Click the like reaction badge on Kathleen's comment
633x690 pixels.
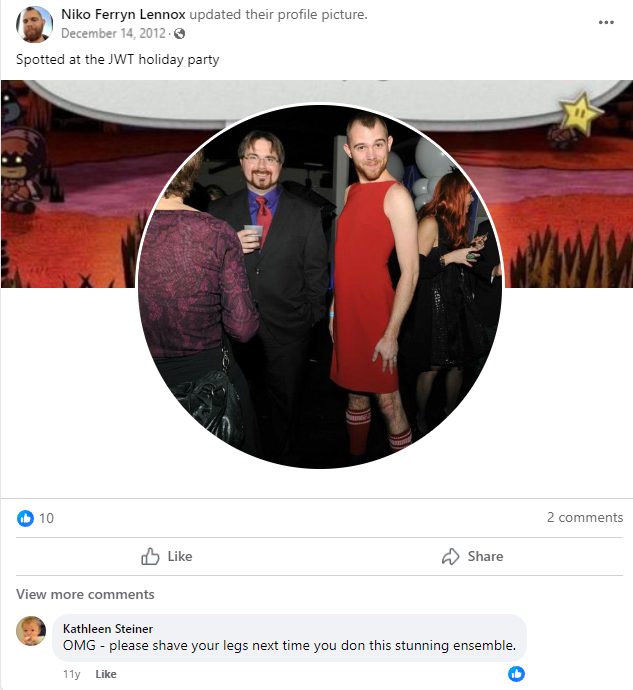point(516,674)
